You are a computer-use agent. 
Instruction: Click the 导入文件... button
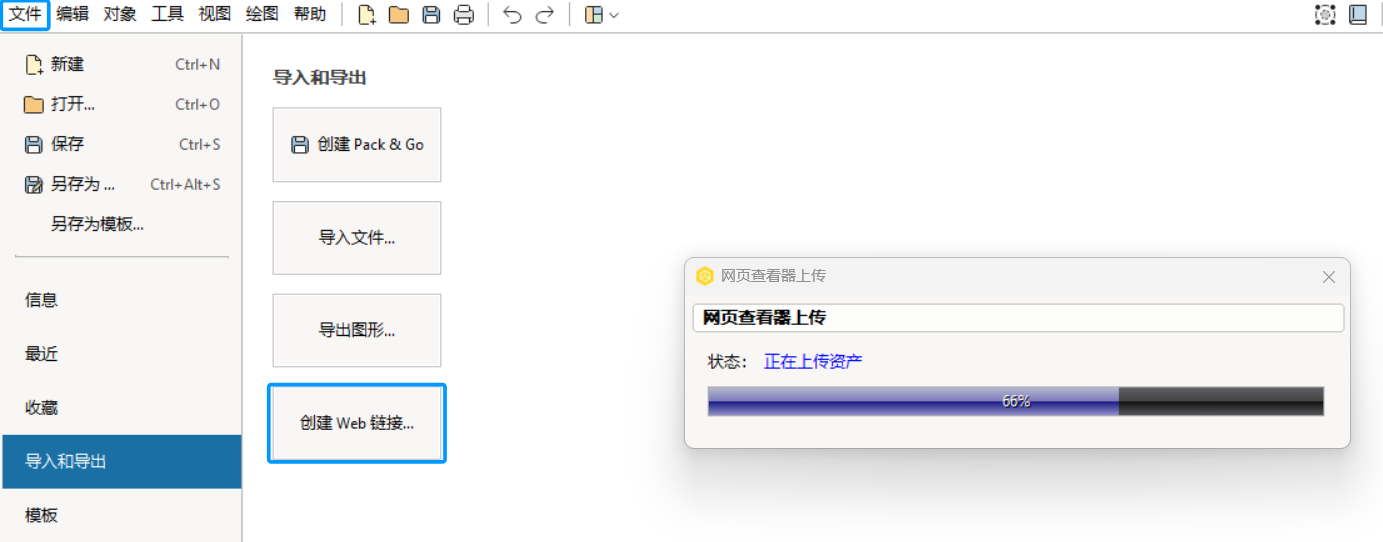click(x=357, y=238)
